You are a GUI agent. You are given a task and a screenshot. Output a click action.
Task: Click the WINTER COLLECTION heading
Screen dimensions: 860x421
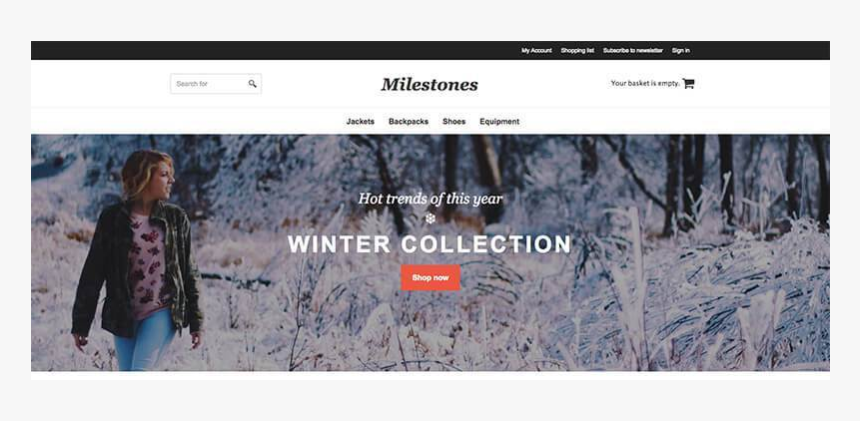tap(429, 244)
